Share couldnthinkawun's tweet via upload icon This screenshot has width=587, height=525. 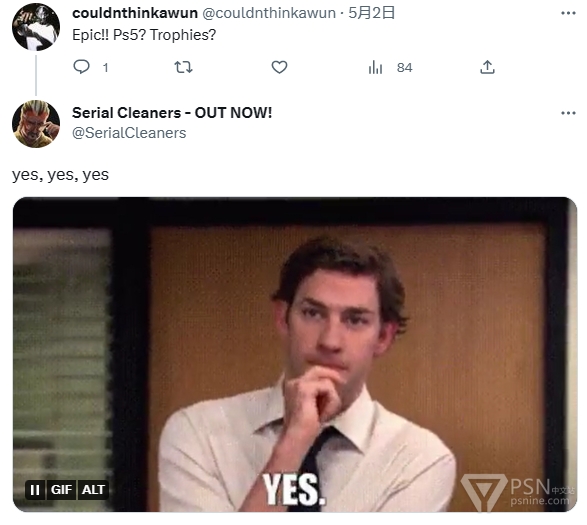pyautogui.click(x=487, y=67)
